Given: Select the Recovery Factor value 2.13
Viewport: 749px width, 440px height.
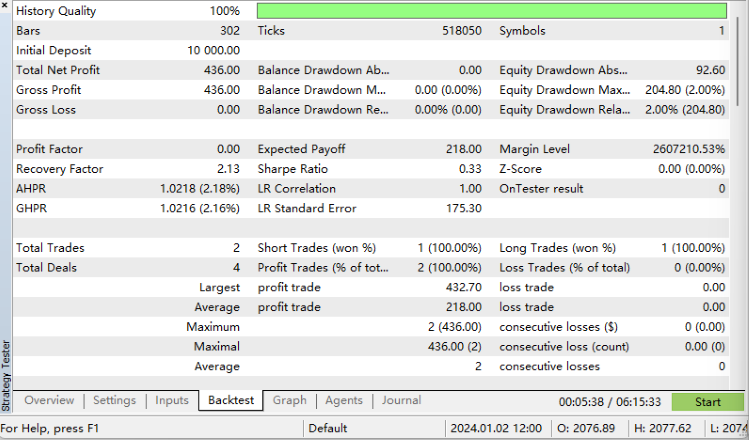Looking at the screenshot, I should tap(228, 169).
